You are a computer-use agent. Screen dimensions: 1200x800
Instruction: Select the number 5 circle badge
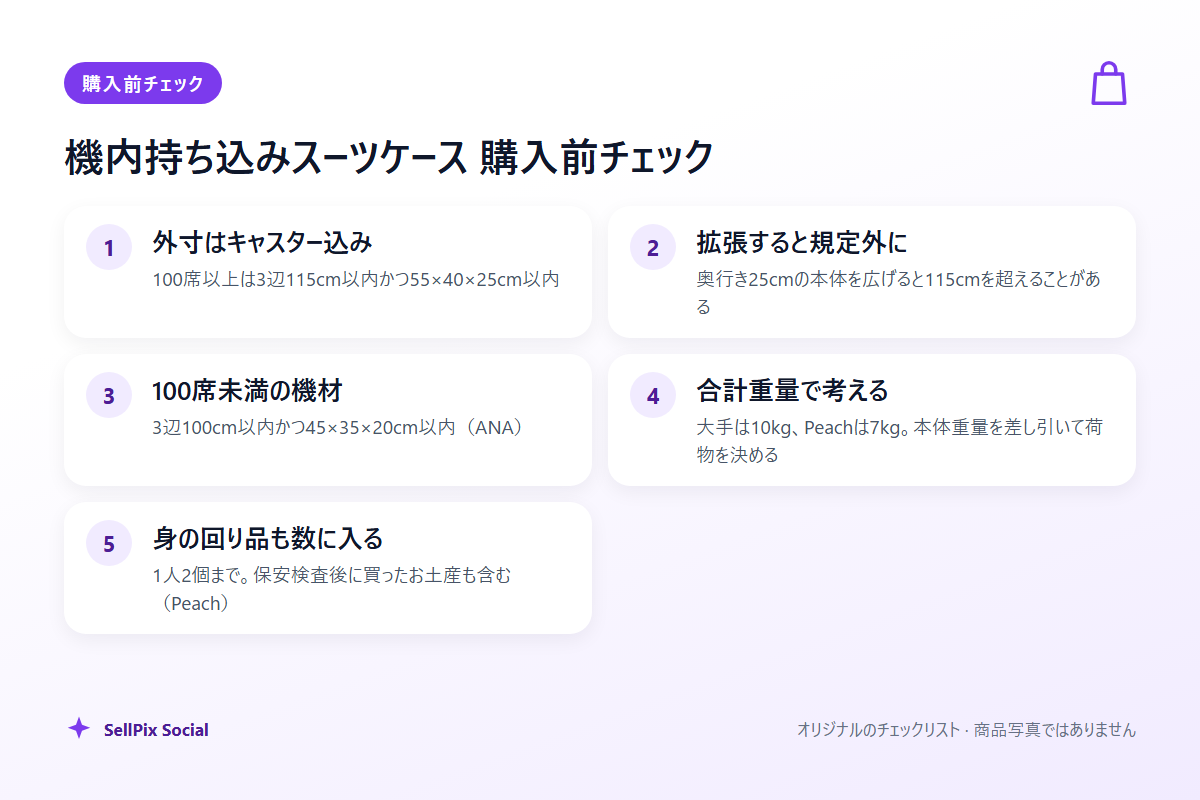[x=109, y=543]
